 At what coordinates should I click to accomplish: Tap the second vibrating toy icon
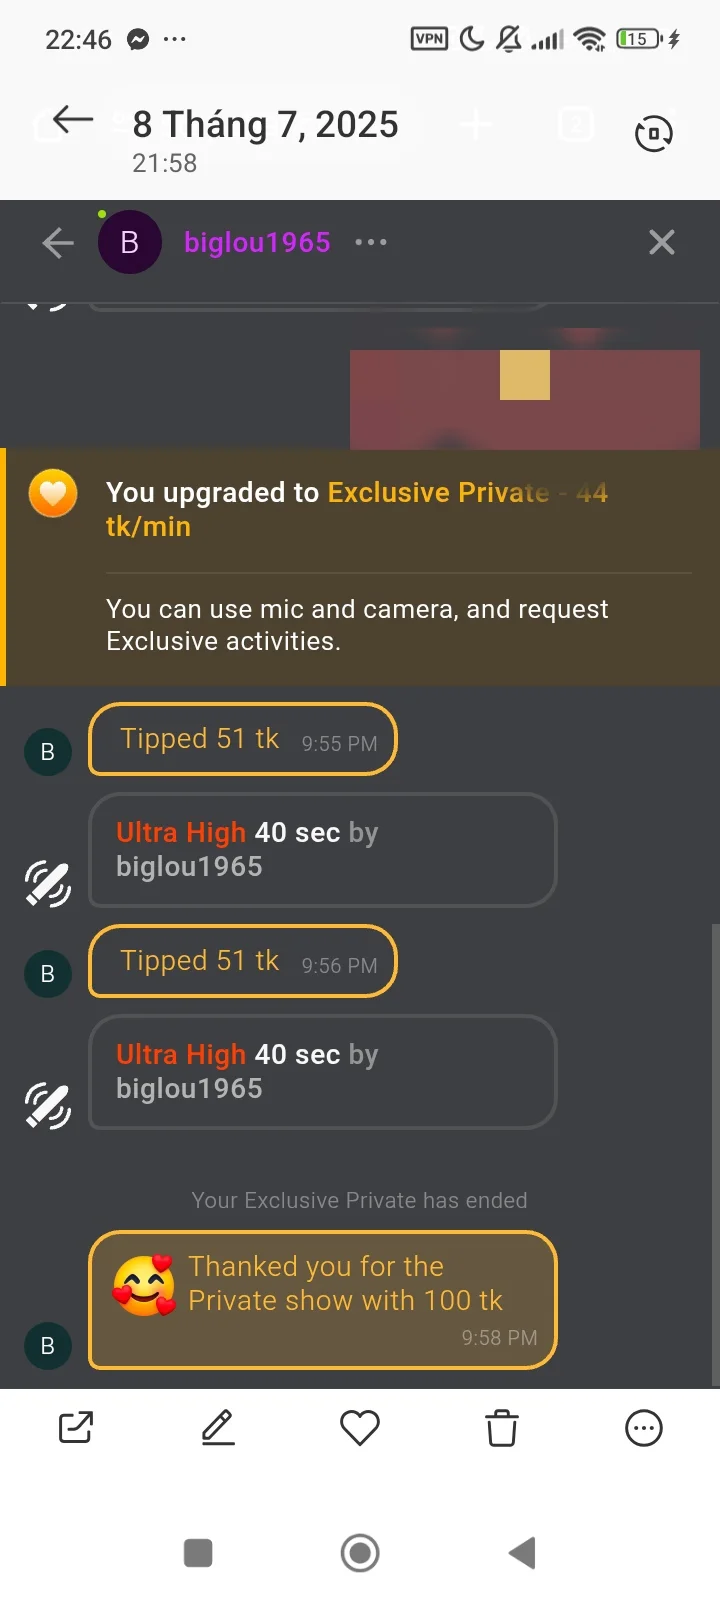48,1105
